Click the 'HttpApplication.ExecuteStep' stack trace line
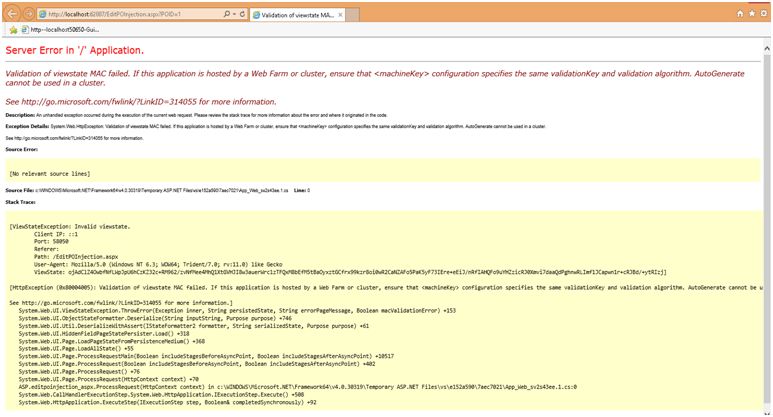This screenshot has height=417, width=773. pos(168,402)
